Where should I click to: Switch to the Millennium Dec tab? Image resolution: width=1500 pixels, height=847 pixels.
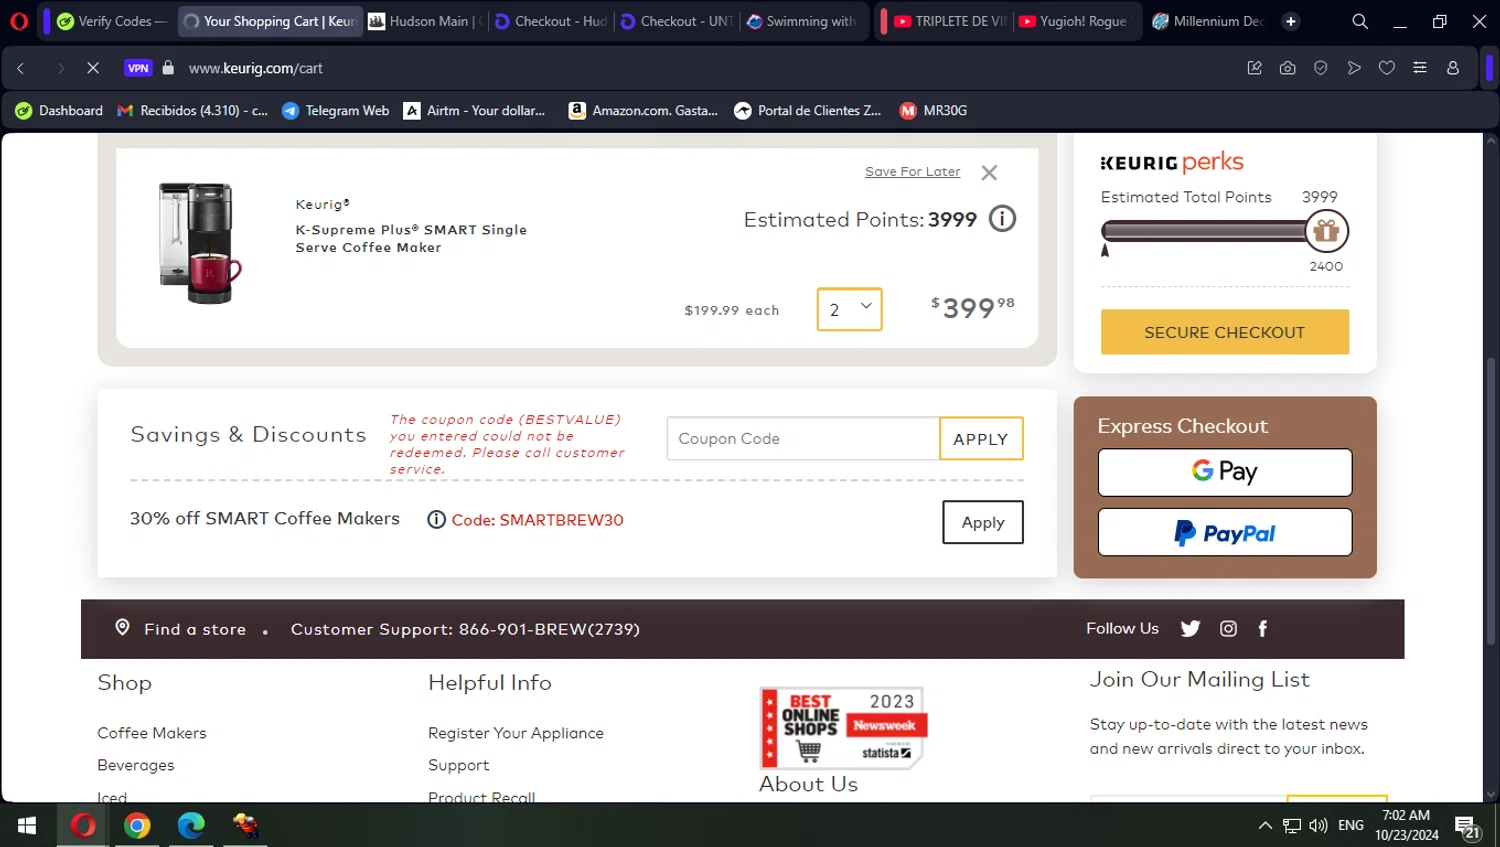coord(1208,21)
